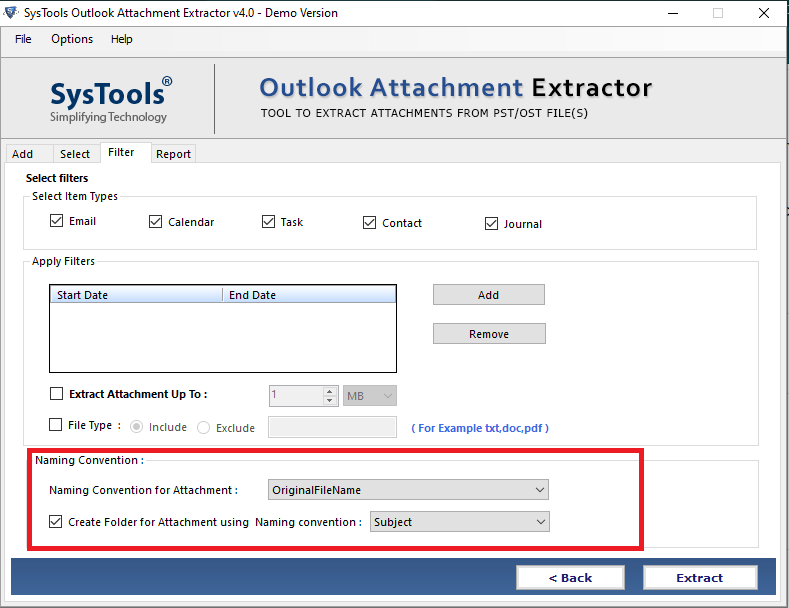Open the Subject folder naming dropdown
Viewport: 789px width, 608px height.
pos(459,522)
